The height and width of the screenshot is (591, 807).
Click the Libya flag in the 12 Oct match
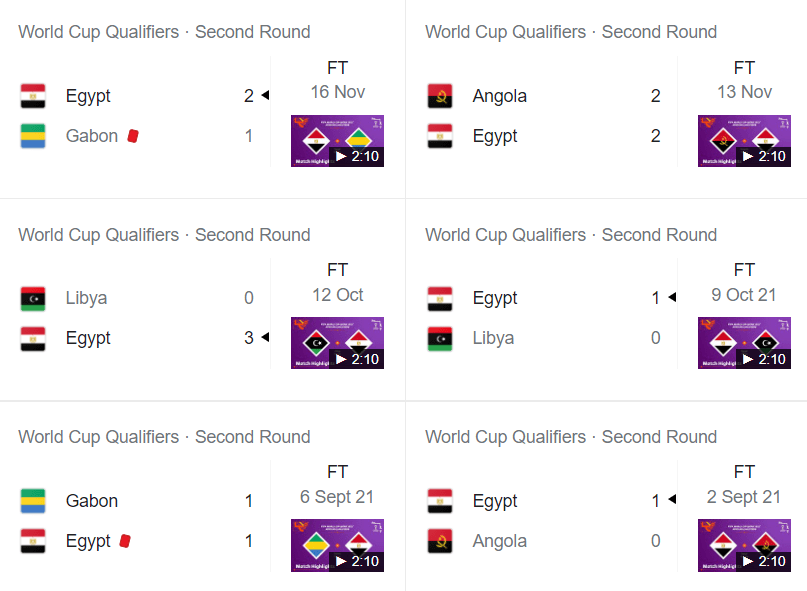pyautogui.click(x=33, y=299)
